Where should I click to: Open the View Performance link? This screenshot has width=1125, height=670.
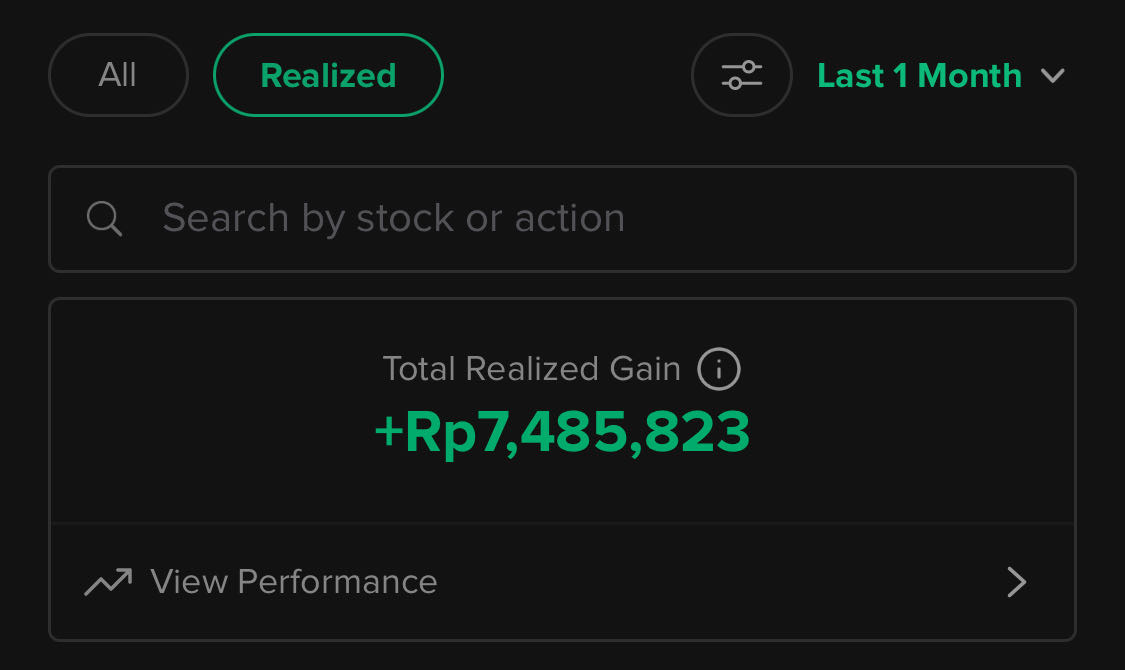pos(294,582)
